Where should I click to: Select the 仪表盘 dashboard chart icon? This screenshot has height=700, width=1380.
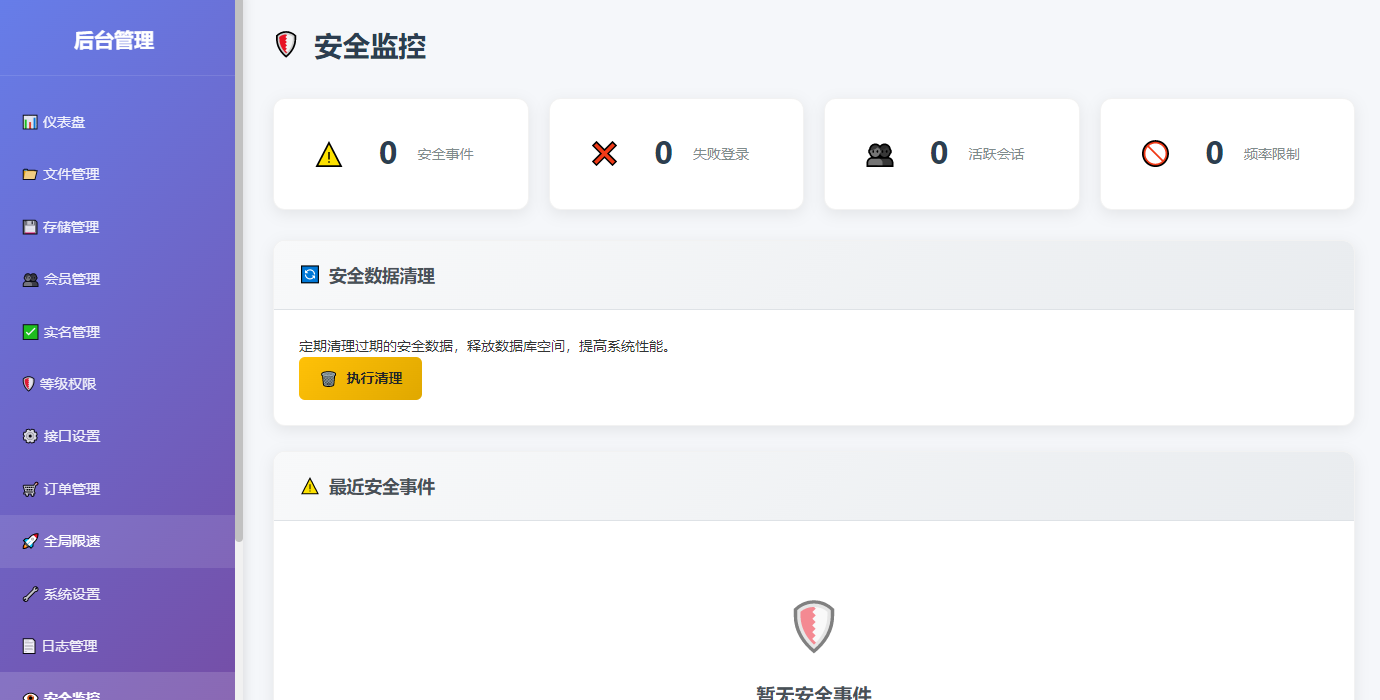pyautogui.click(x=30, y=122)
